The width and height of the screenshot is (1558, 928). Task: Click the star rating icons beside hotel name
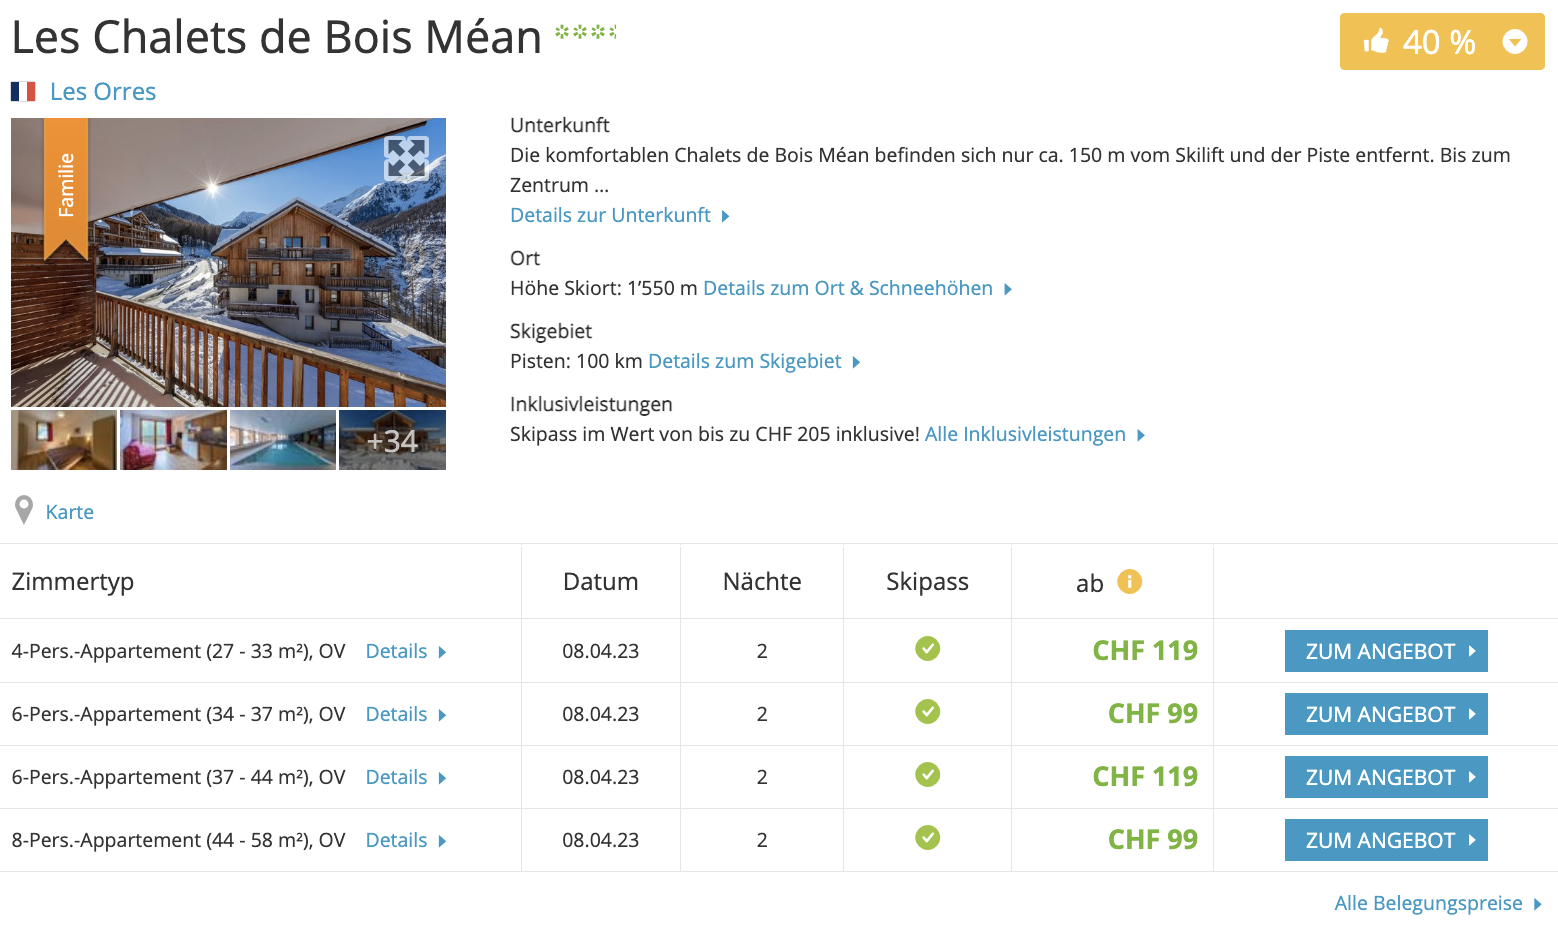pyautogui.click(x=586, y=32)
